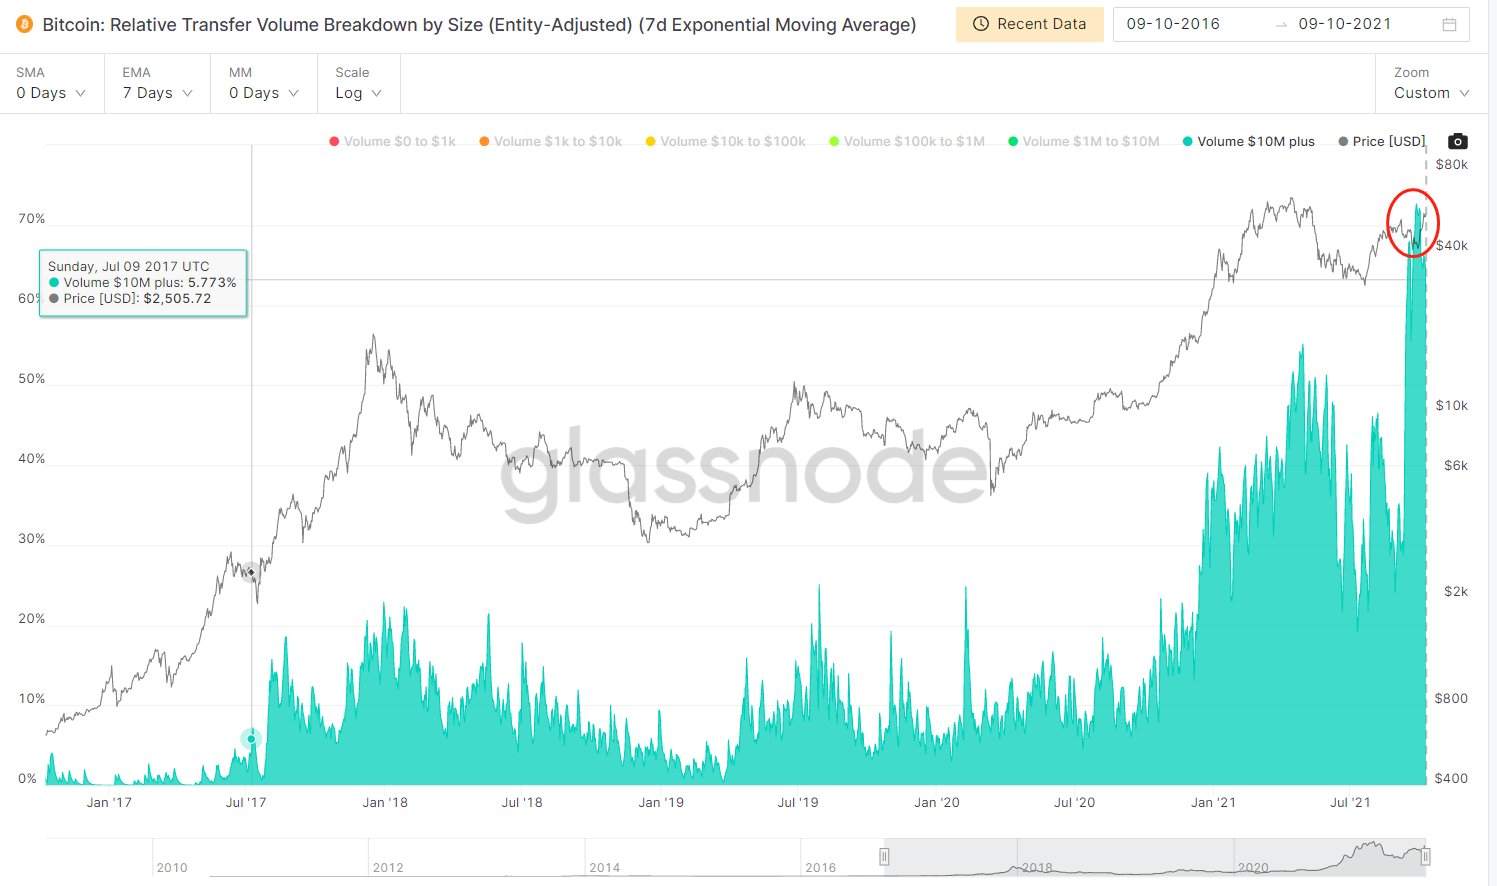Grab the left handle of the navigator range
Image resolution: width=1497 pixels, height=886 pixels.
pyautogui.click(x=884, y=856)
